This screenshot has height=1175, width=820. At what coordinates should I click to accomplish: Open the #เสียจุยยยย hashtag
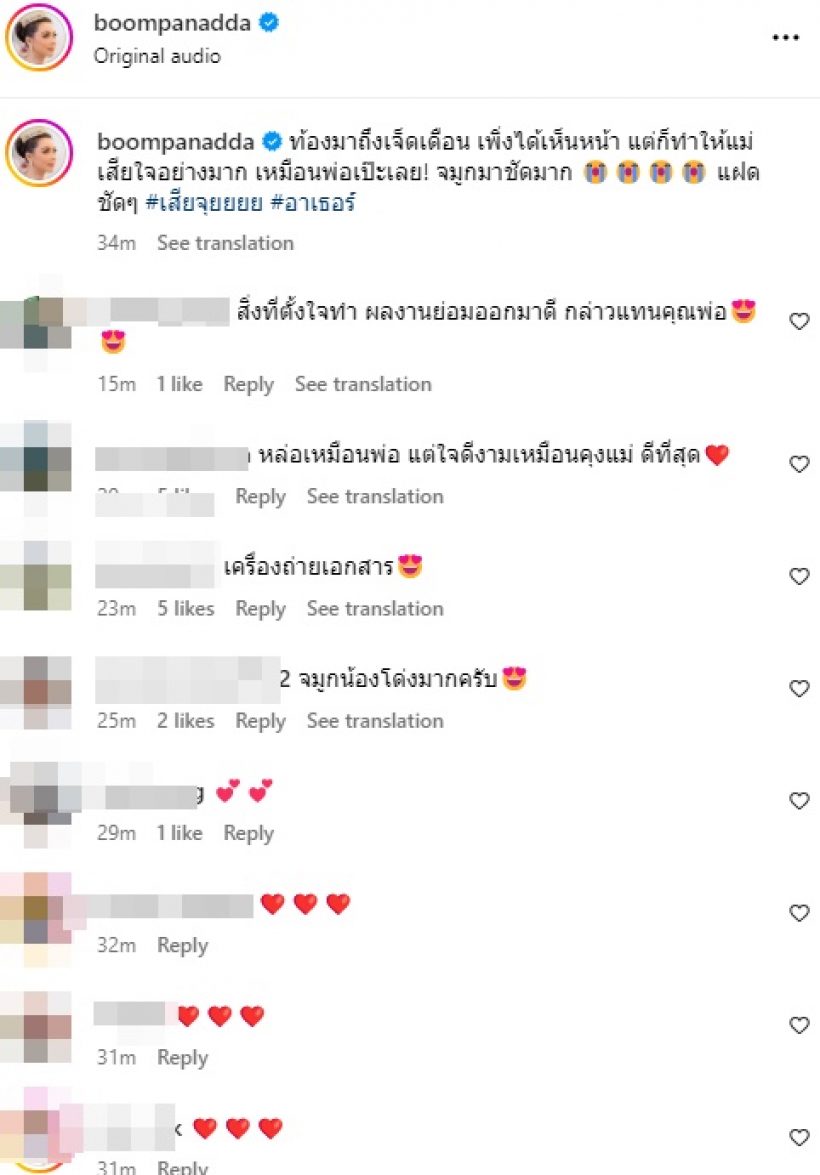[204, 202]
